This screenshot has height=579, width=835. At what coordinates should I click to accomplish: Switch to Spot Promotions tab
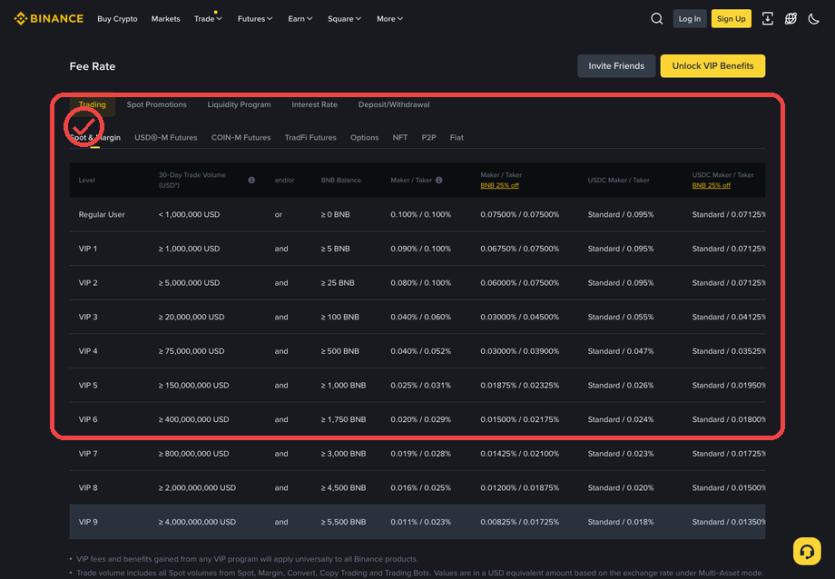[x=157, y=104]
